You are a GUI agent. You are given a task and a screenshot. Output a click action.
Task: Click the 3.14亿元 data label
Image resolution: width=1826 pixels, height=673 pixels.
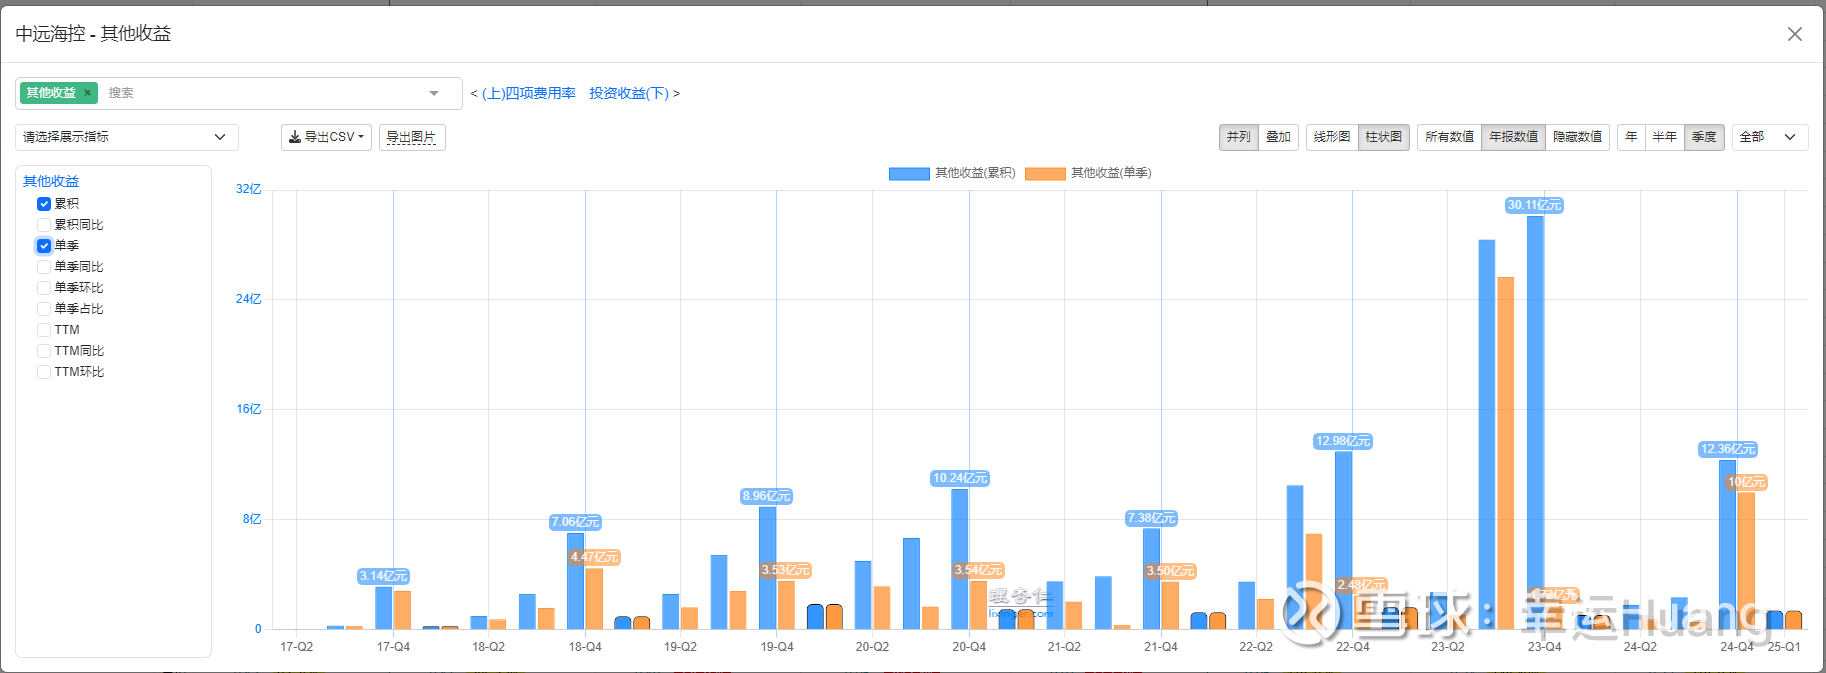(384, 576)
